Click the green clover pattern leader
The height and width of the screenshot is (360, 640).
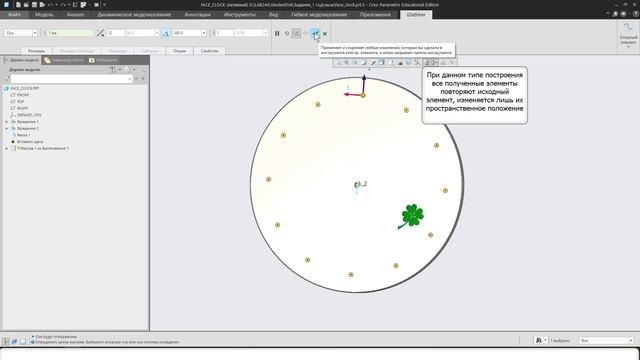pos(413,215)
